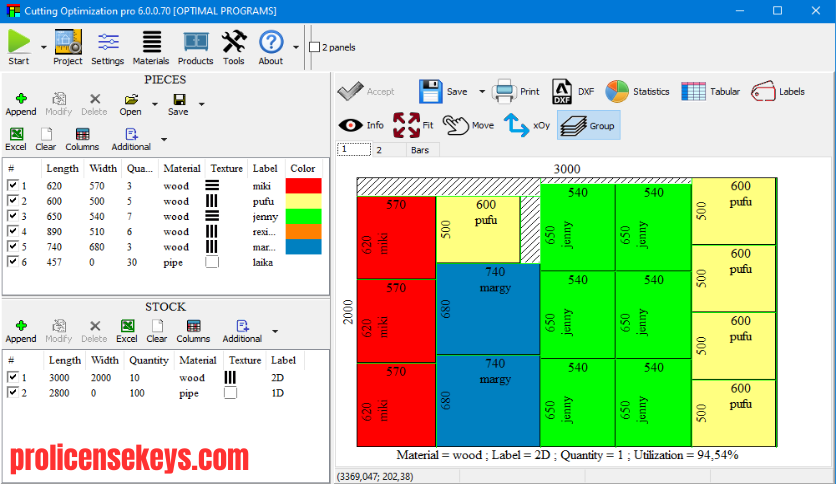
Task: Expand the Additional dropdown arrow in PIECES
Action: point(164,140)
